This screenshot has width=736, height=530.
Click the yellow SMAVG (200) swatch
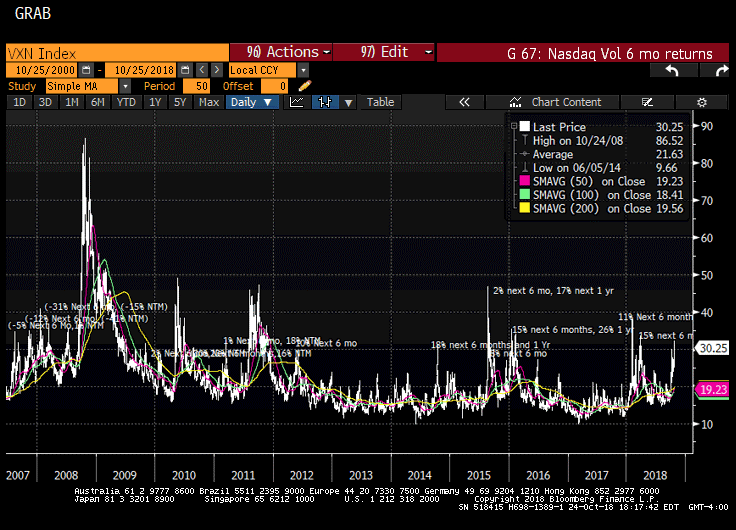(525, 208)
